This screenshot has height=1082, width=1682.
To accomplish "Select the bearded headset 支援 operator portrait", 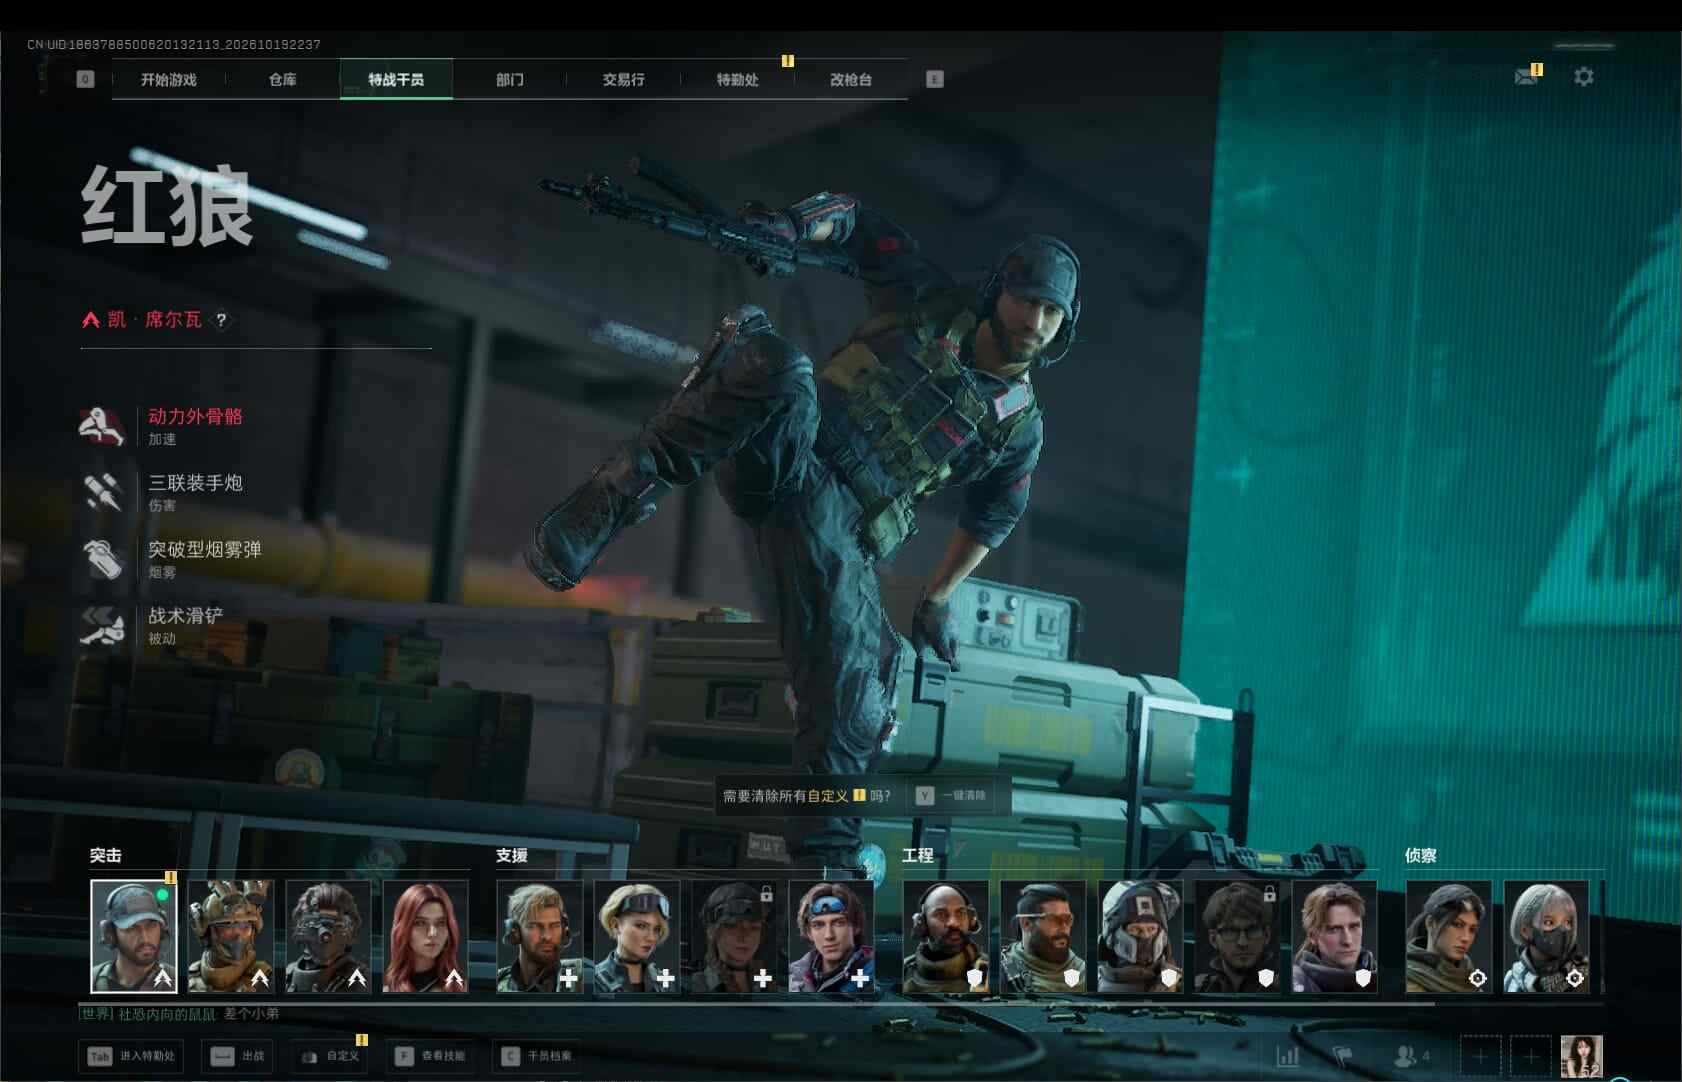I will (x=540, y=937).
